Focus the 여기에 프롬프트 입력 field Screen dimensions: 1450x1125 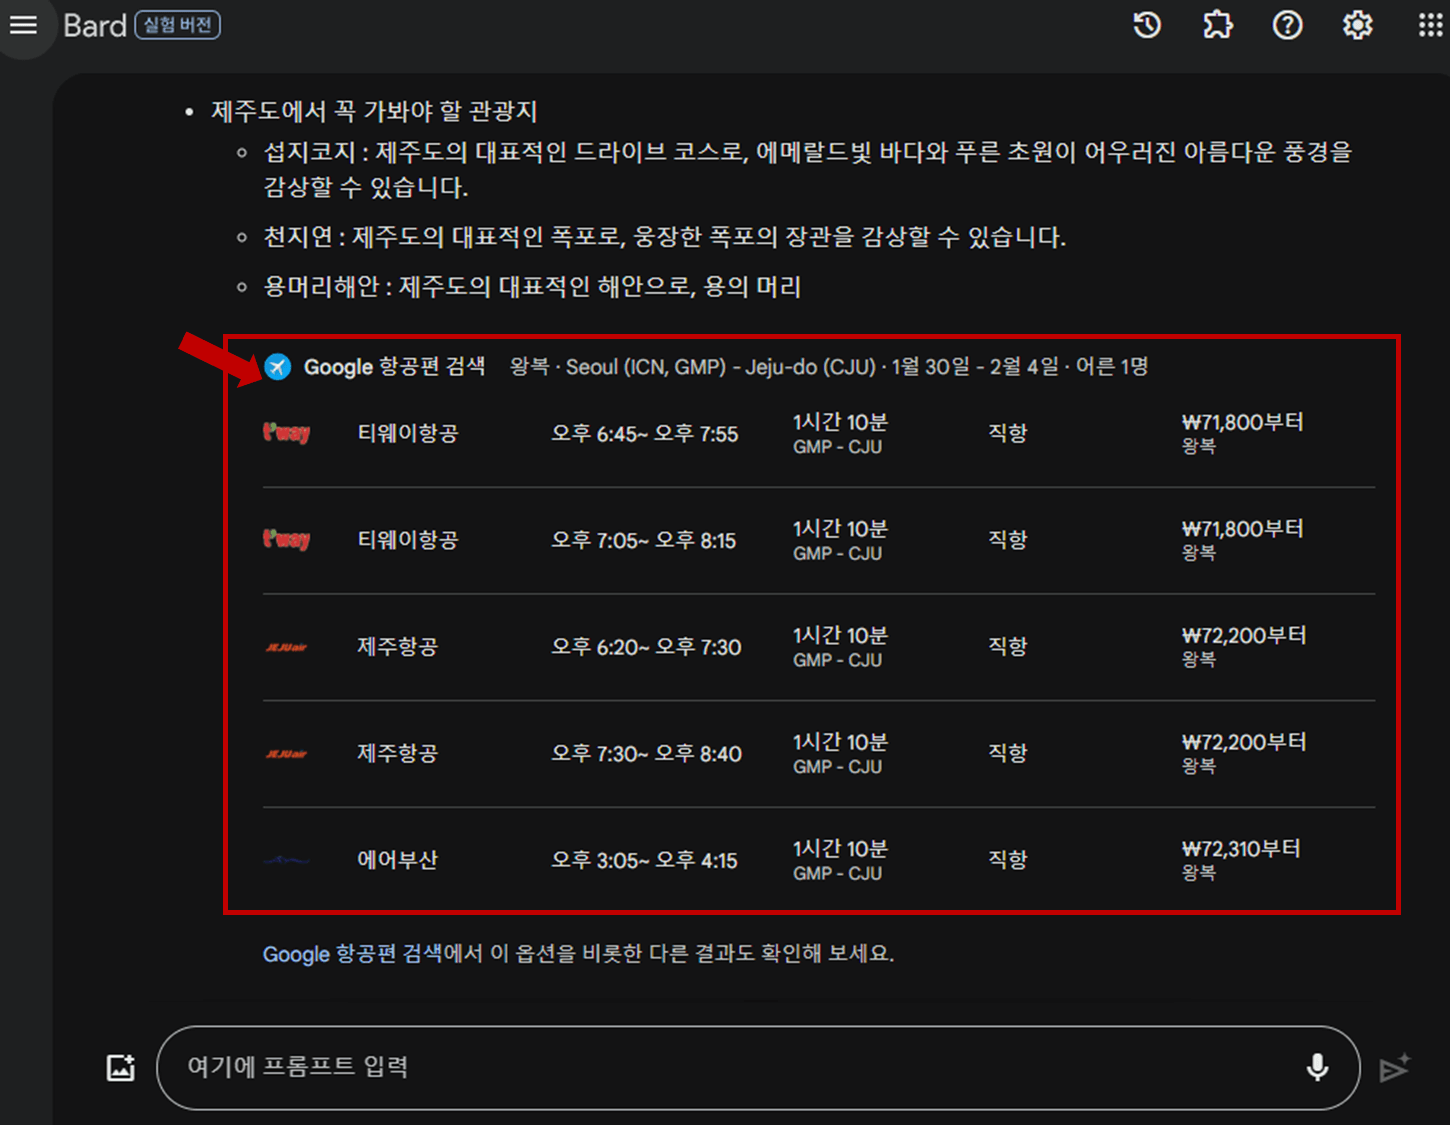pos(758,1068)
